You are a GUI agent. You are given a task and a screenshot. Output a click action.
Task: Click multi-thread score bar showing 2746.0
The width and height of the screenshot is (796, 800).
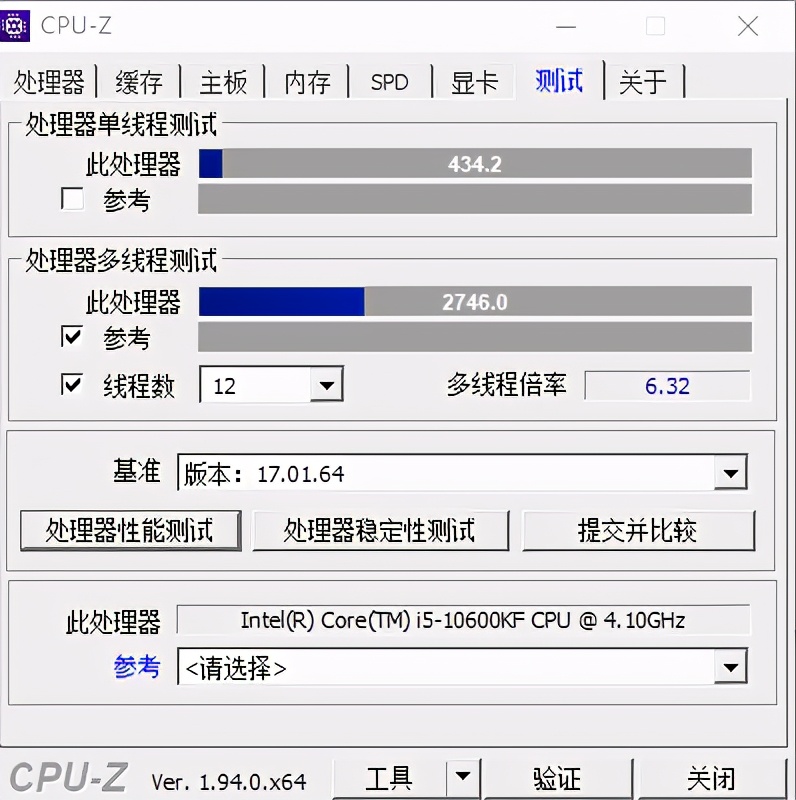475,302
